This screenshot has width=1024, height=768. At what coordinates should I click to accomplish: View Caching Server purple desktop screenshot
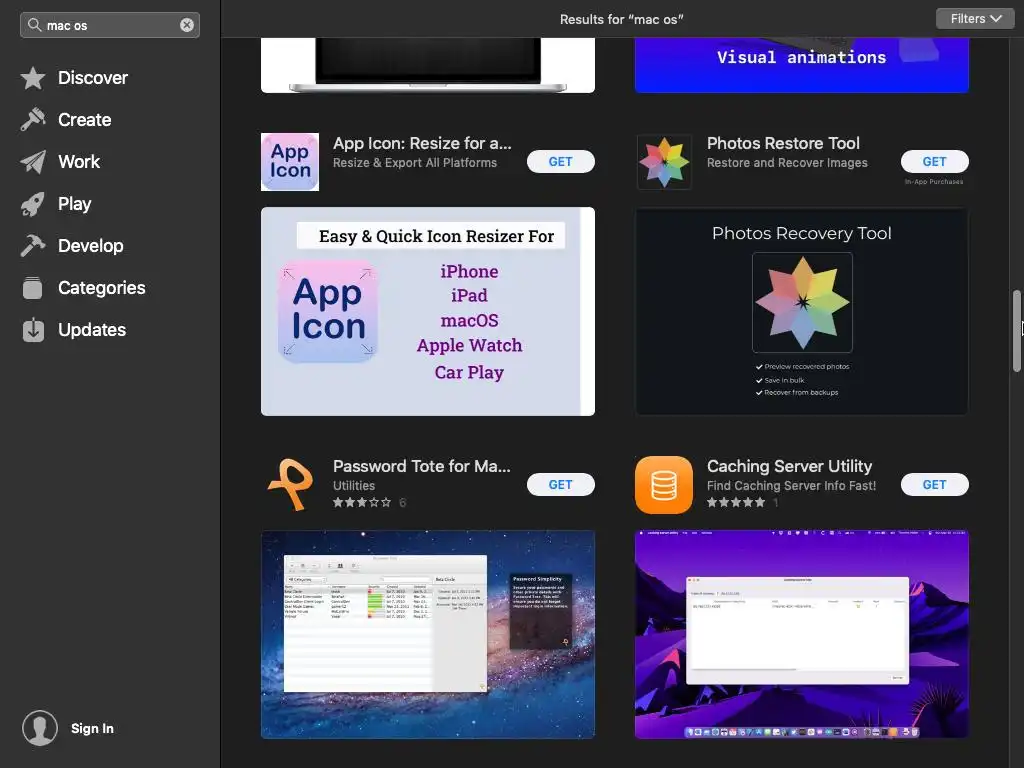tap(802, 634)
